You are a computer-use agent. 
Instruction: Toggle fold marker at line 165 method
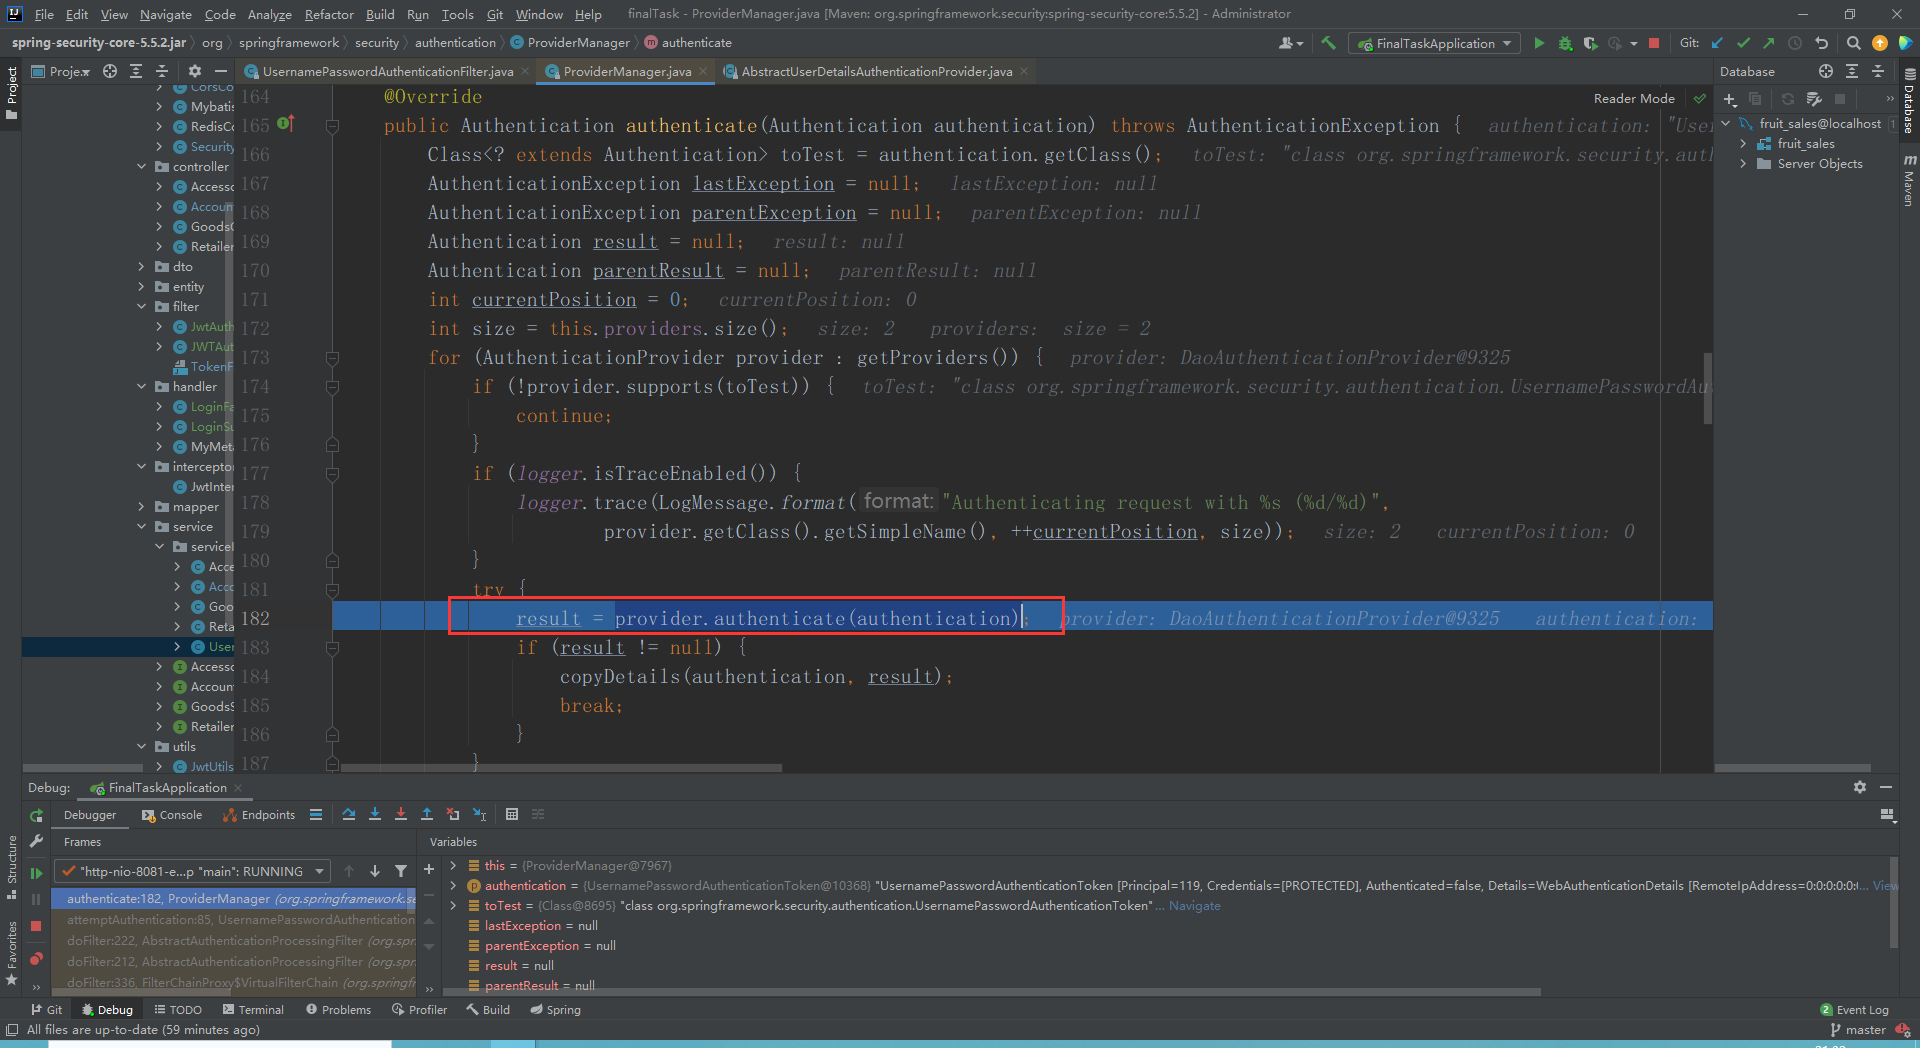[332, 126]
